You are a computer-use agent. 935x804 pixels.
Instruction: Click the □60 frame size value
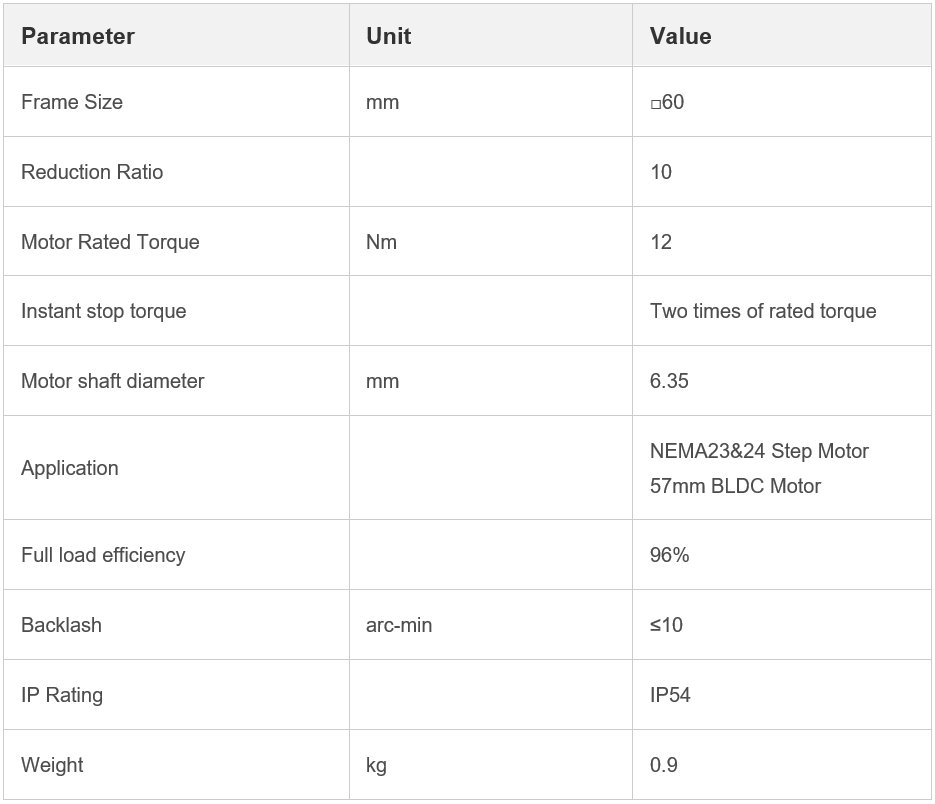click(667, 102)
